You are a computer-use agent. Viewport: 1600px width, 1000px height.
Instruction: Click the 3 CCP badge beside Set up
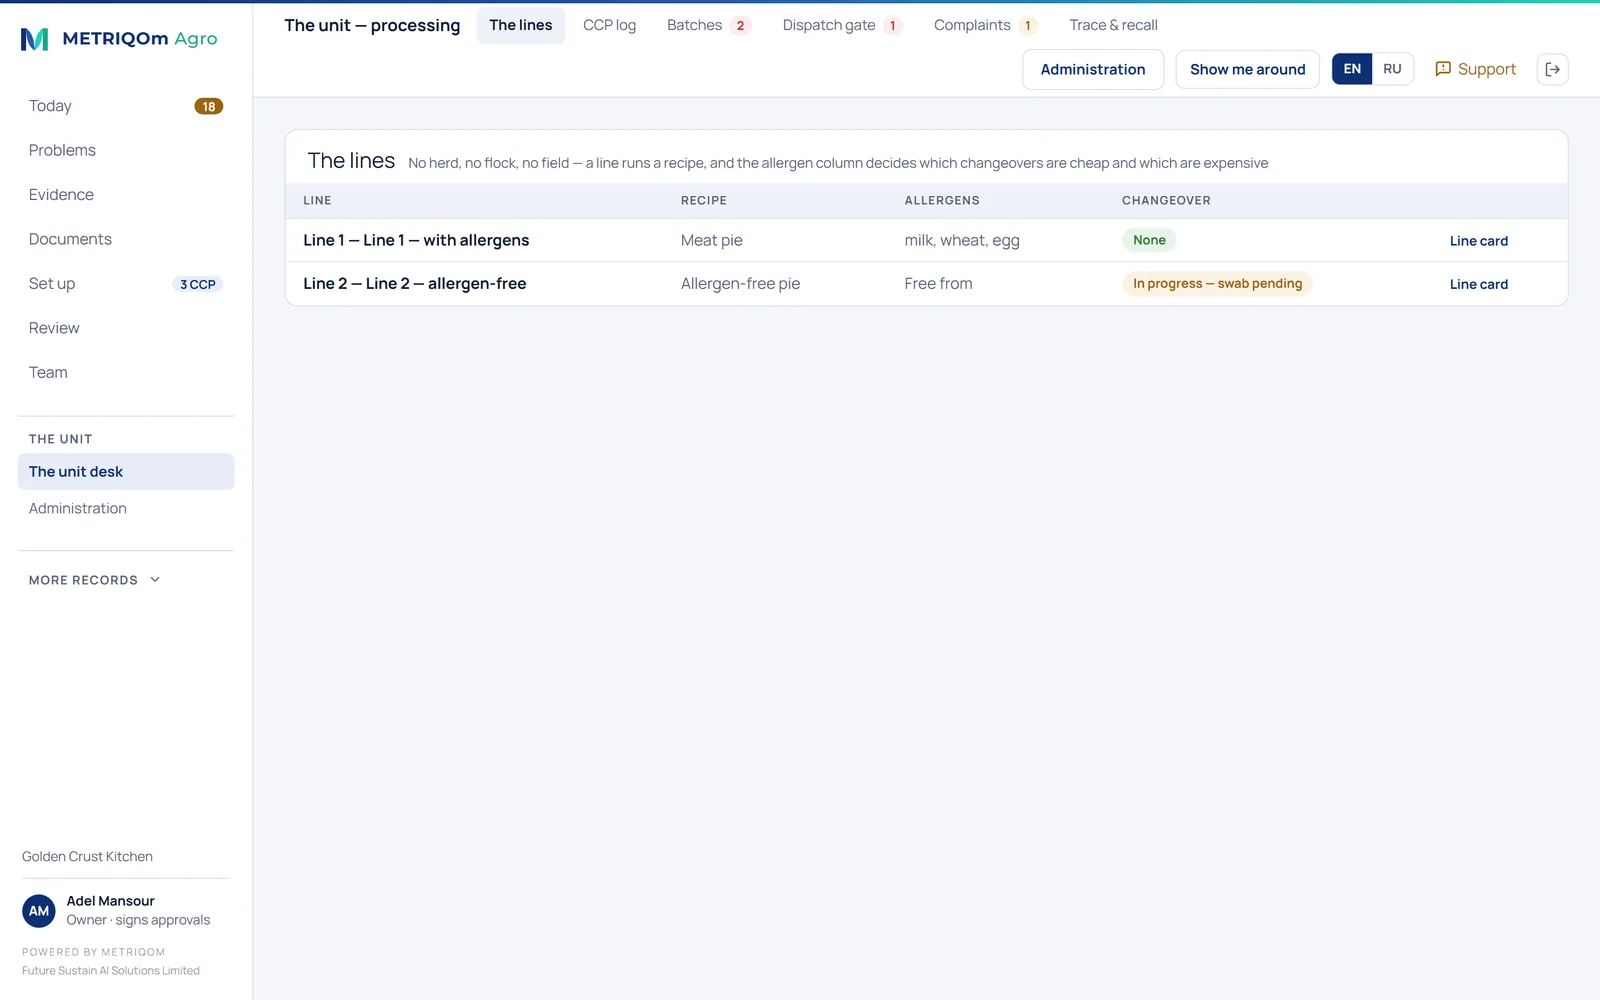point(198,284)
